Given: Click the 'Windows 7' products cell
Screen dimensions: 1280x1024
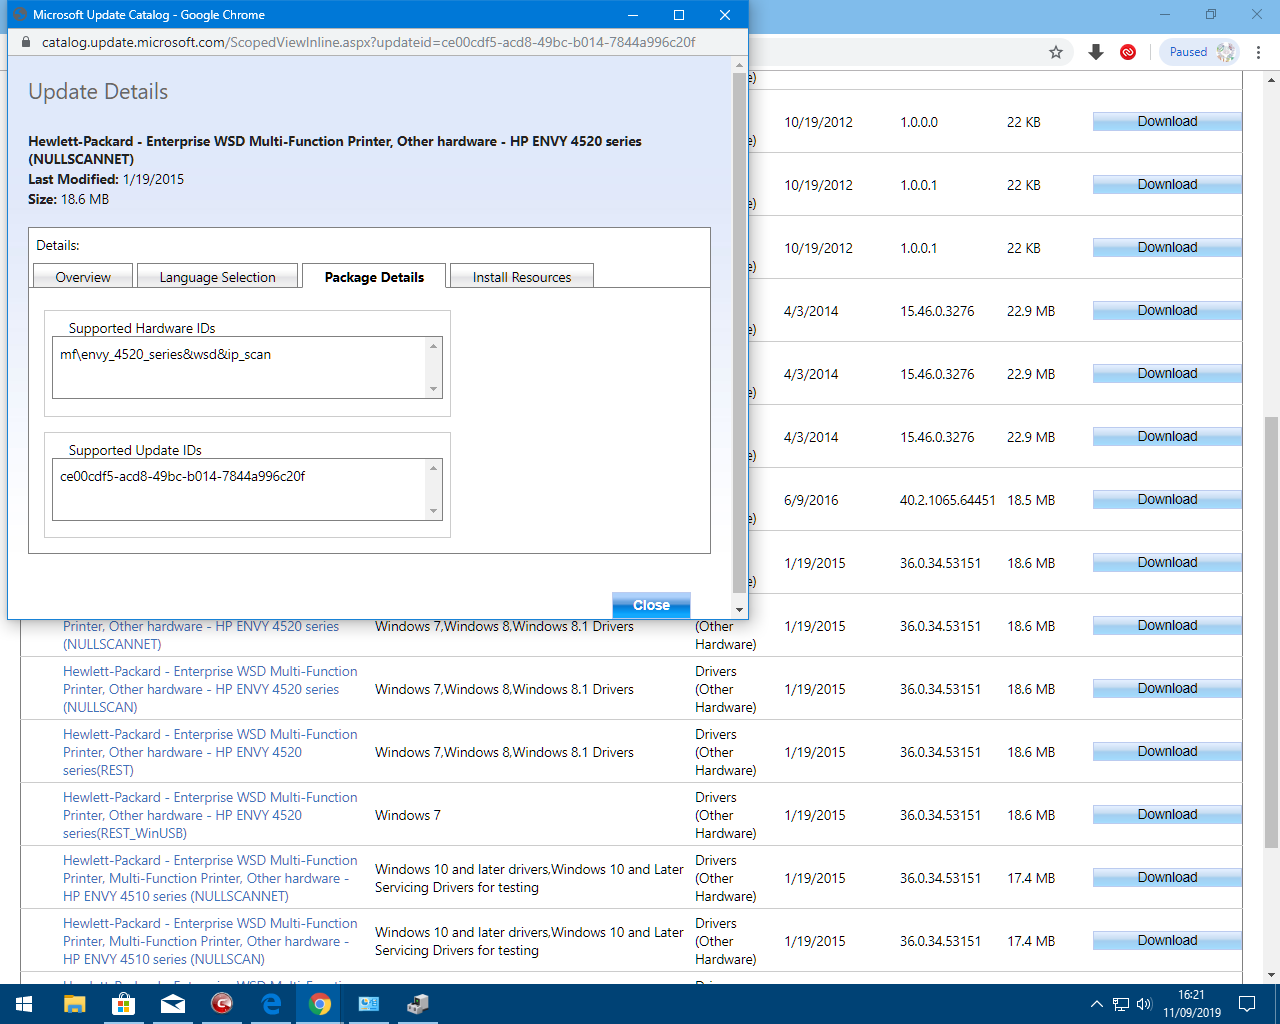Looking at the screenshot, I should [x=407, y=815].
